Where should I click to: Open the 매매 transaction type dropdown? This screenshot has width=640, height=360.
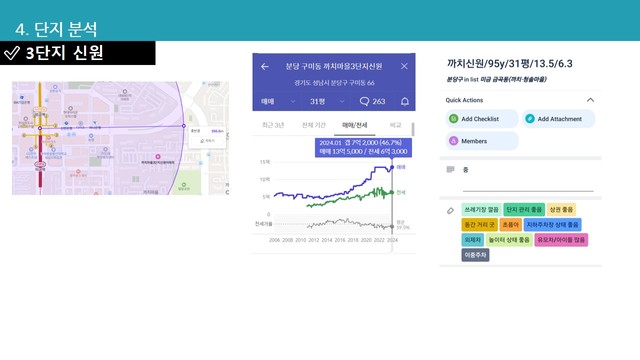[278, 101]
